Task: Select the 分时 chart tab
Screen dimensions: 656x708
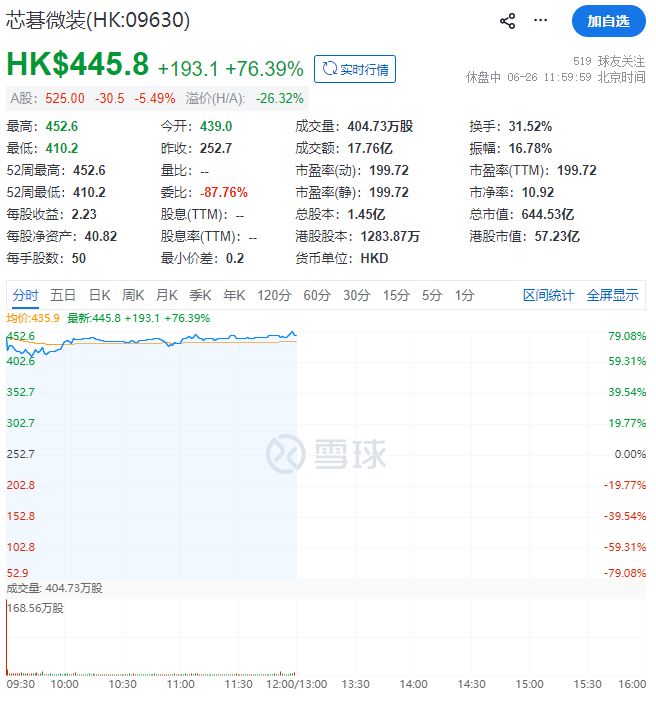Action: click(x=25, y=295)
